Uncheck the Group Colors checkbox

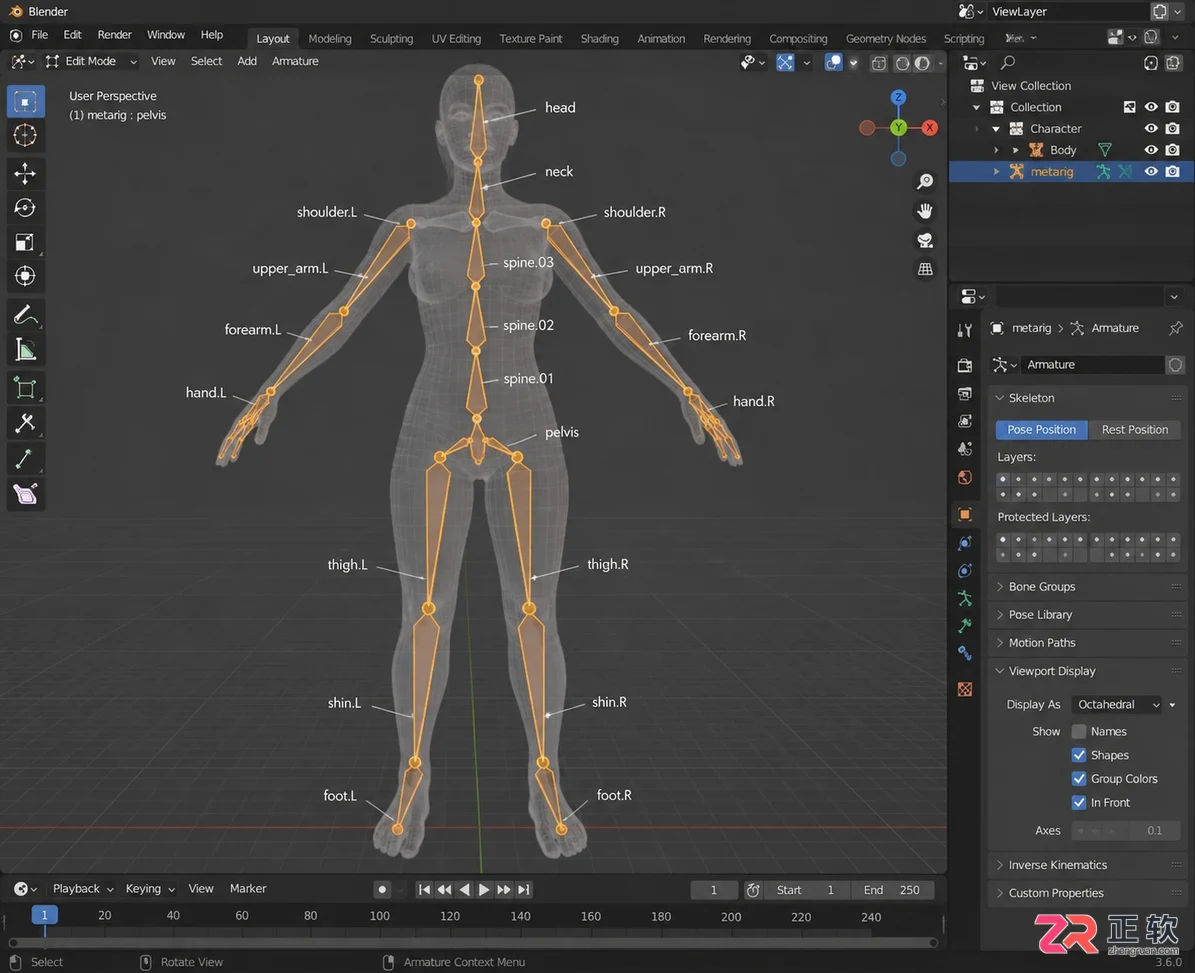1078,779
